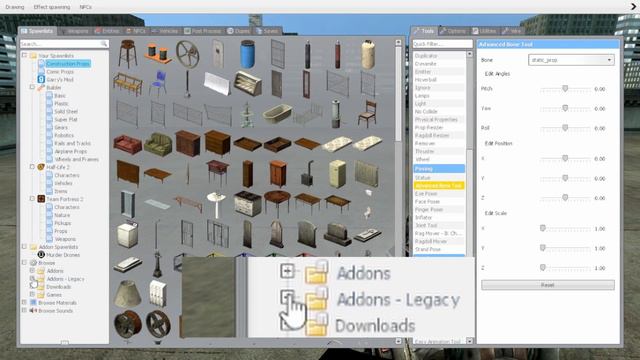Open the Dupes tab

[239, 31]
